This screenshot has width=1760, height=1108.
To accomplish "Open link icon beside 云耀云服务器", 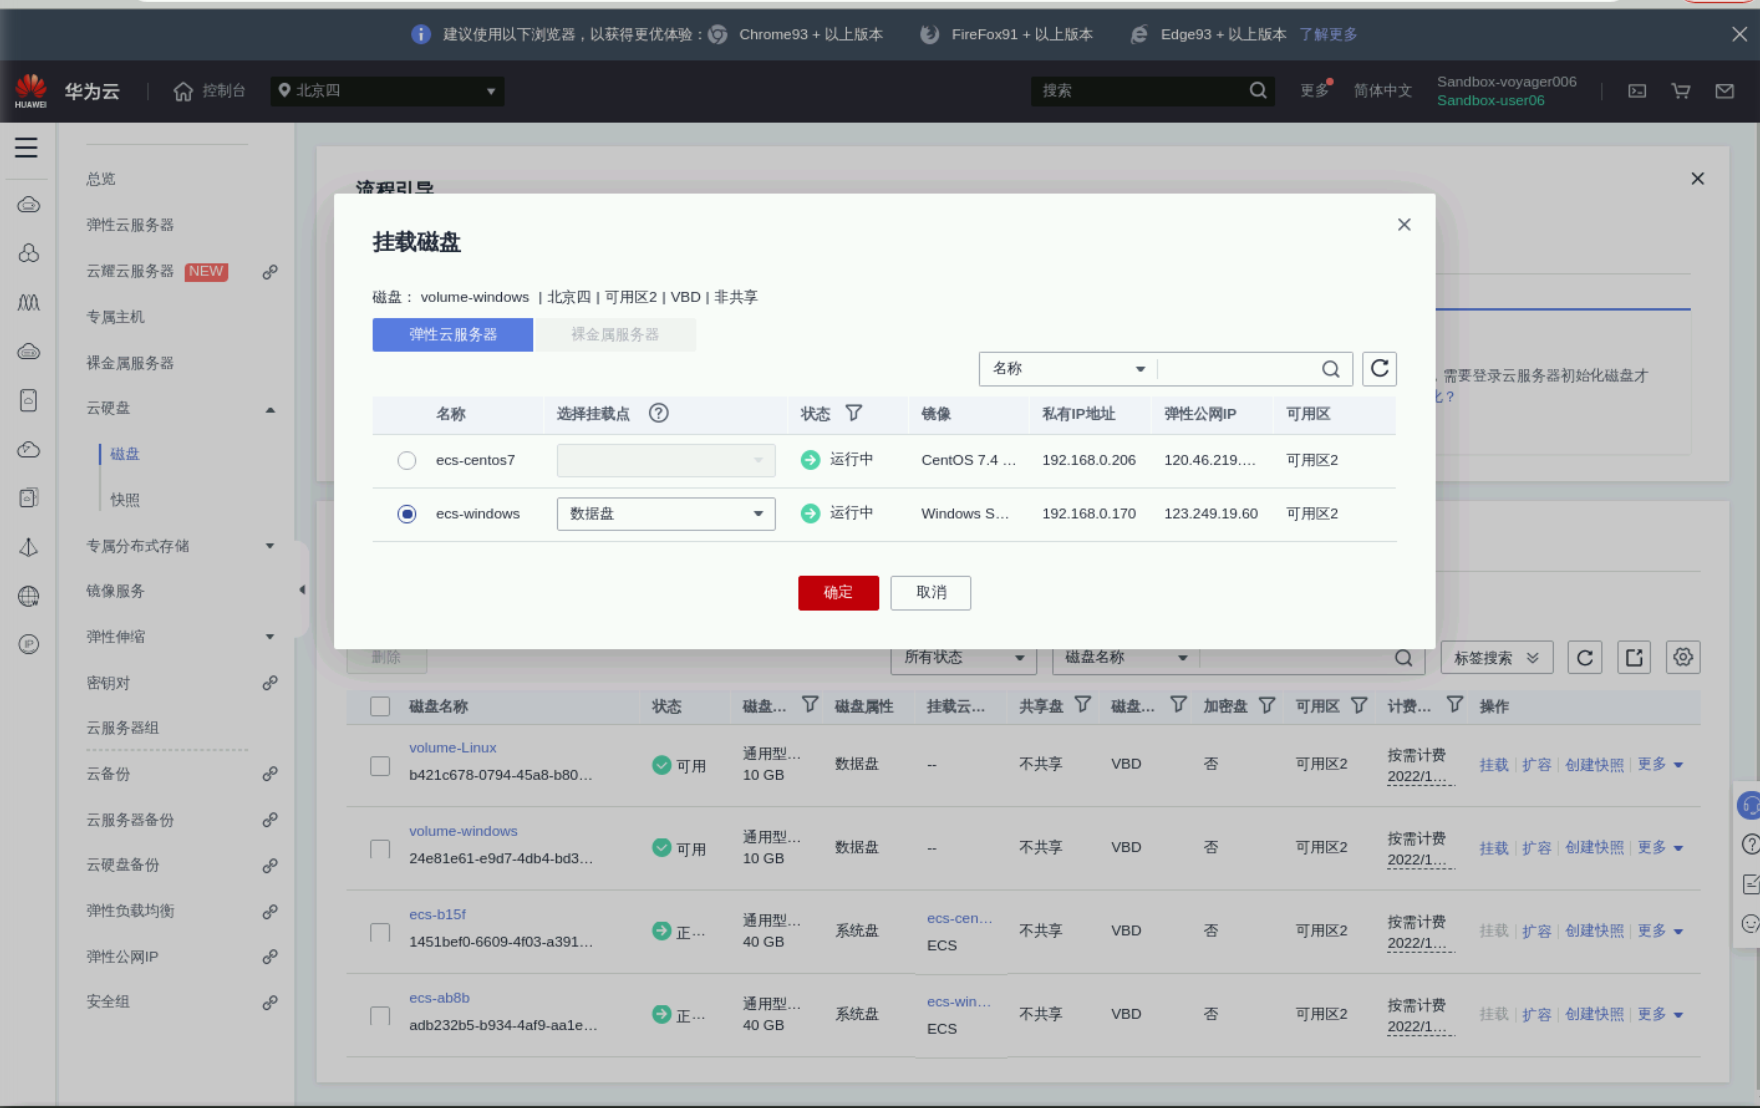I will click(x=270, y=272).
